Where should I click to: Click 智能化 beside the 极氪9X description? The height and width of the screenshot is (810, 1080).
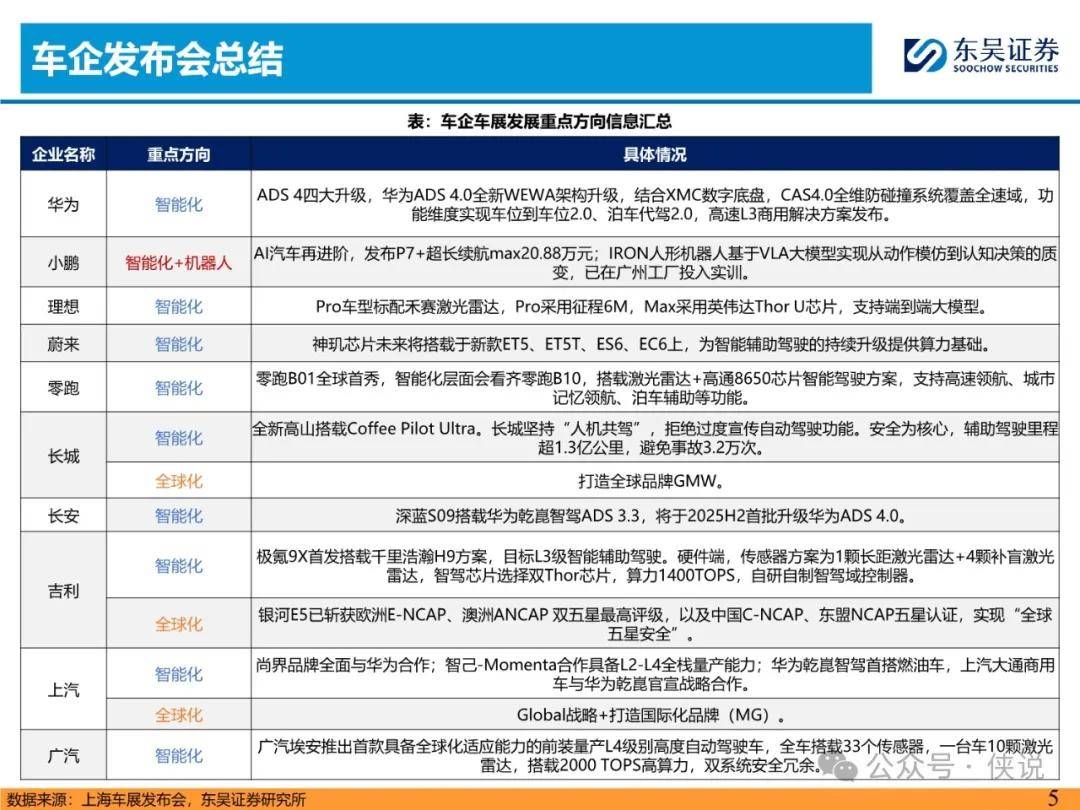pyautogui.click(x=179, y=565)
